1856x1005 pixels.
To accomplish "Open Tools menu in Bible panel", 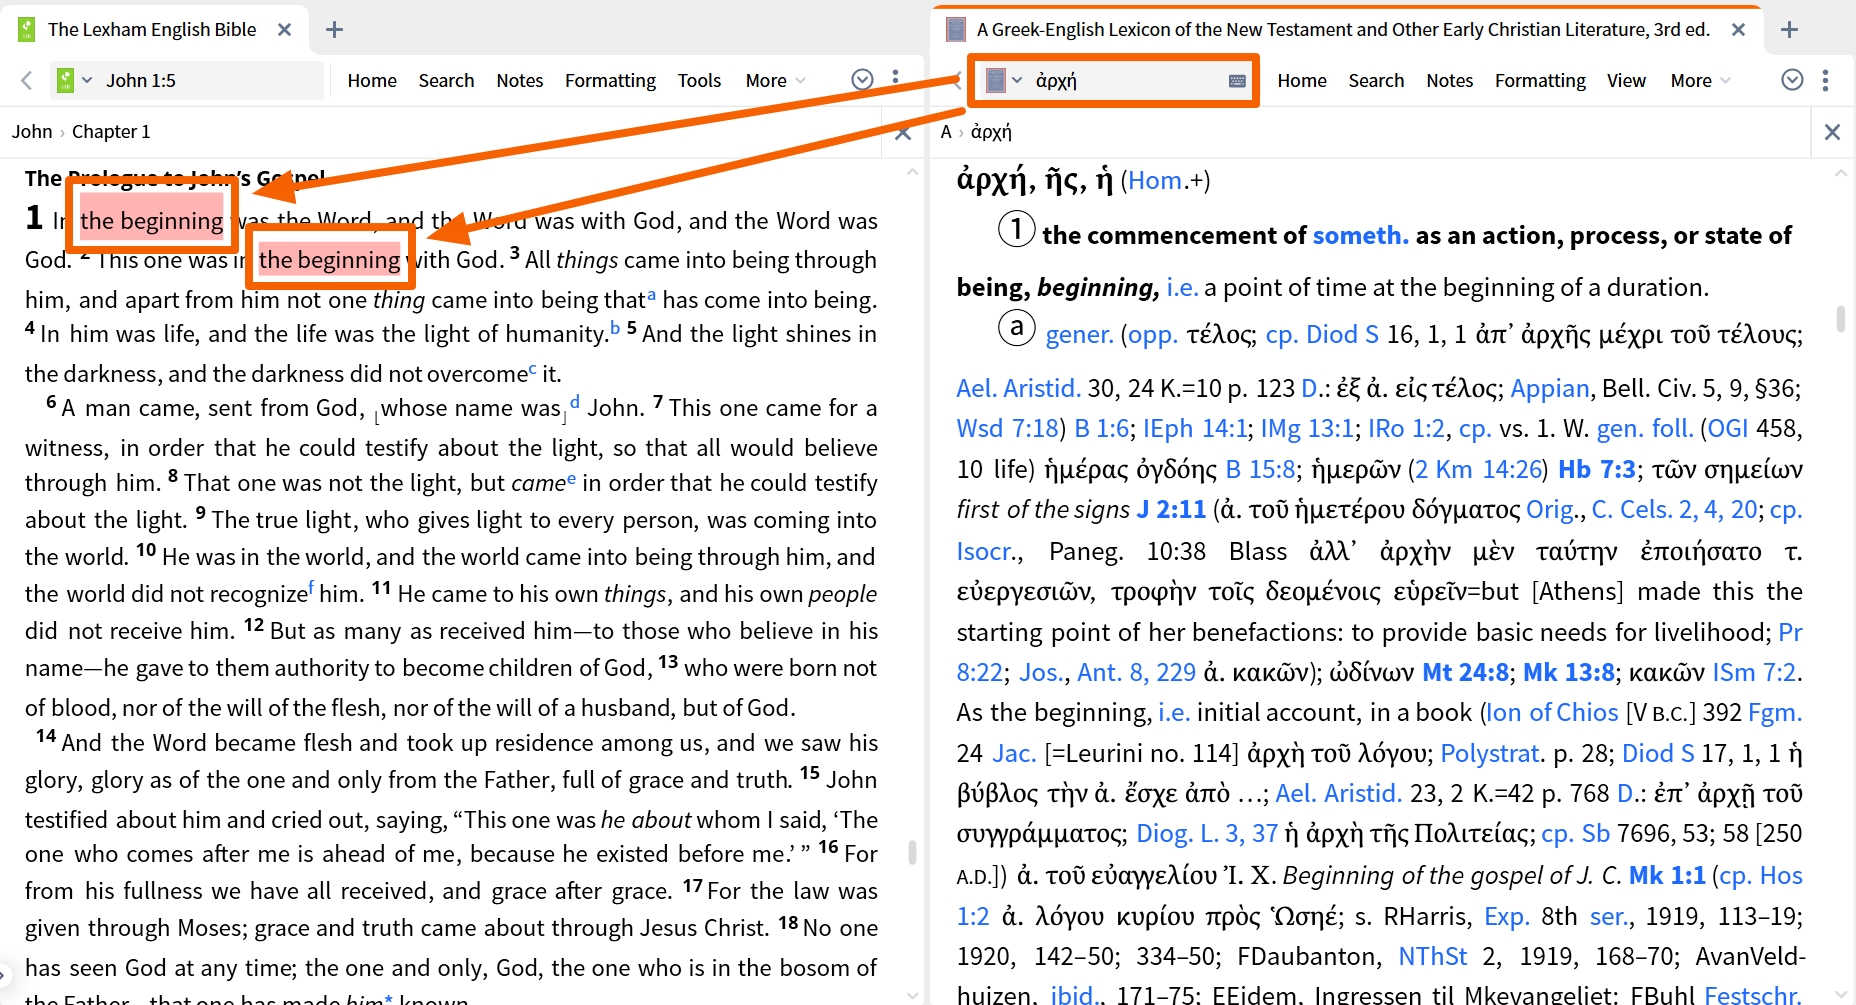I will tap(699, 80).
